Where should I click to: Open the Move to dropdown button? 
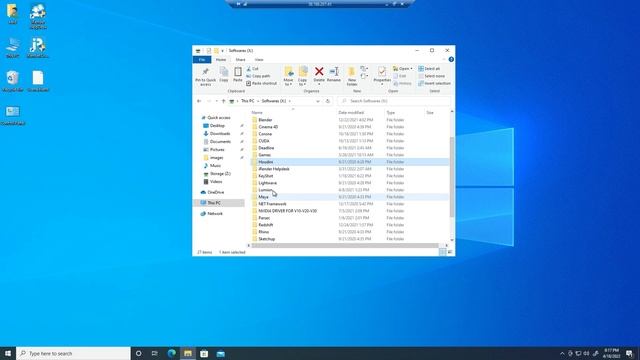click(x=289, y=76)
